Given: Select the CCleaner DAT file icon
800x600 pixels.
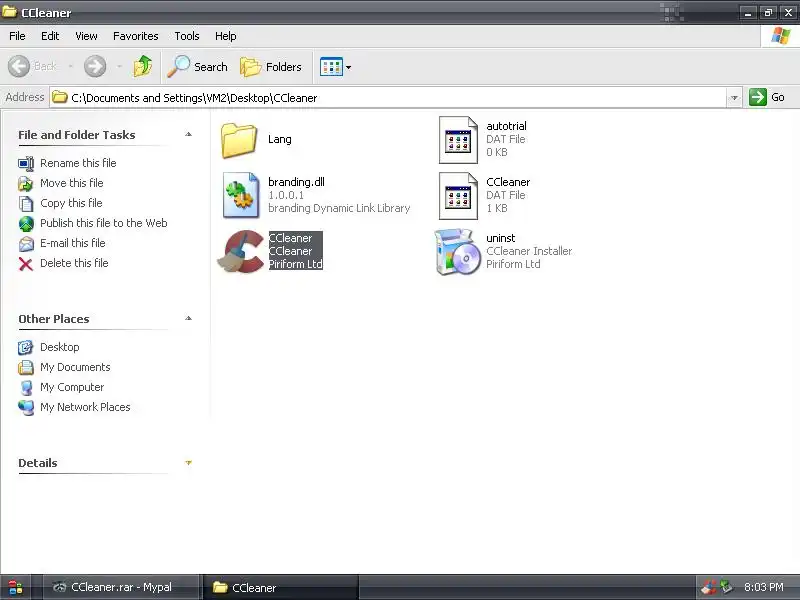Looking at the screenshot, I should pos(458,196).
